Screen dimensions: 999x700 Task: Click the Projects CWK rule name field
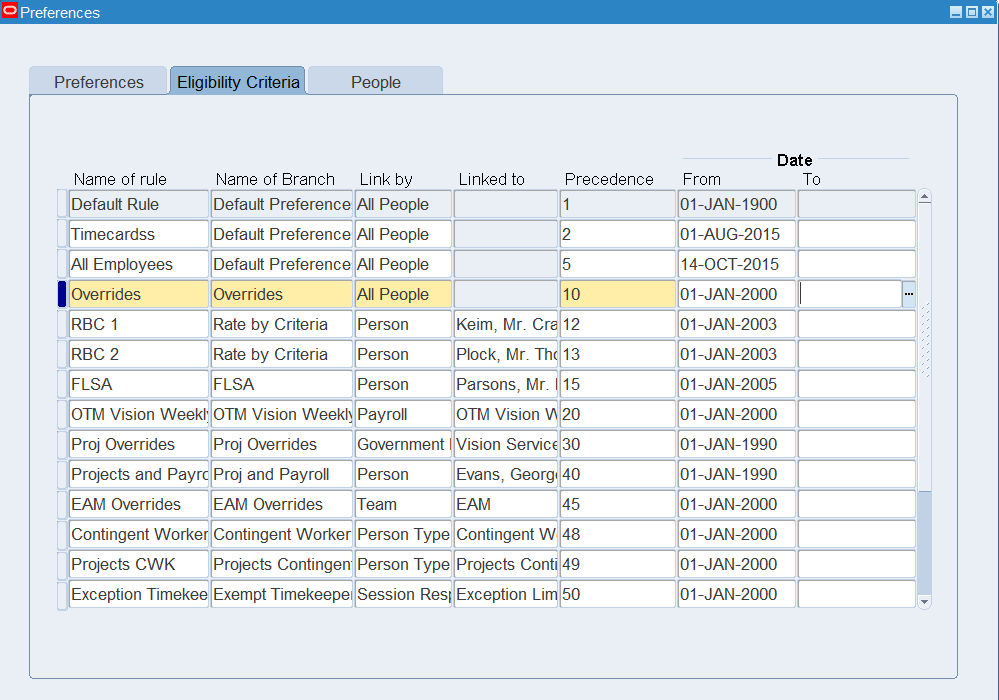pos(139,564)
